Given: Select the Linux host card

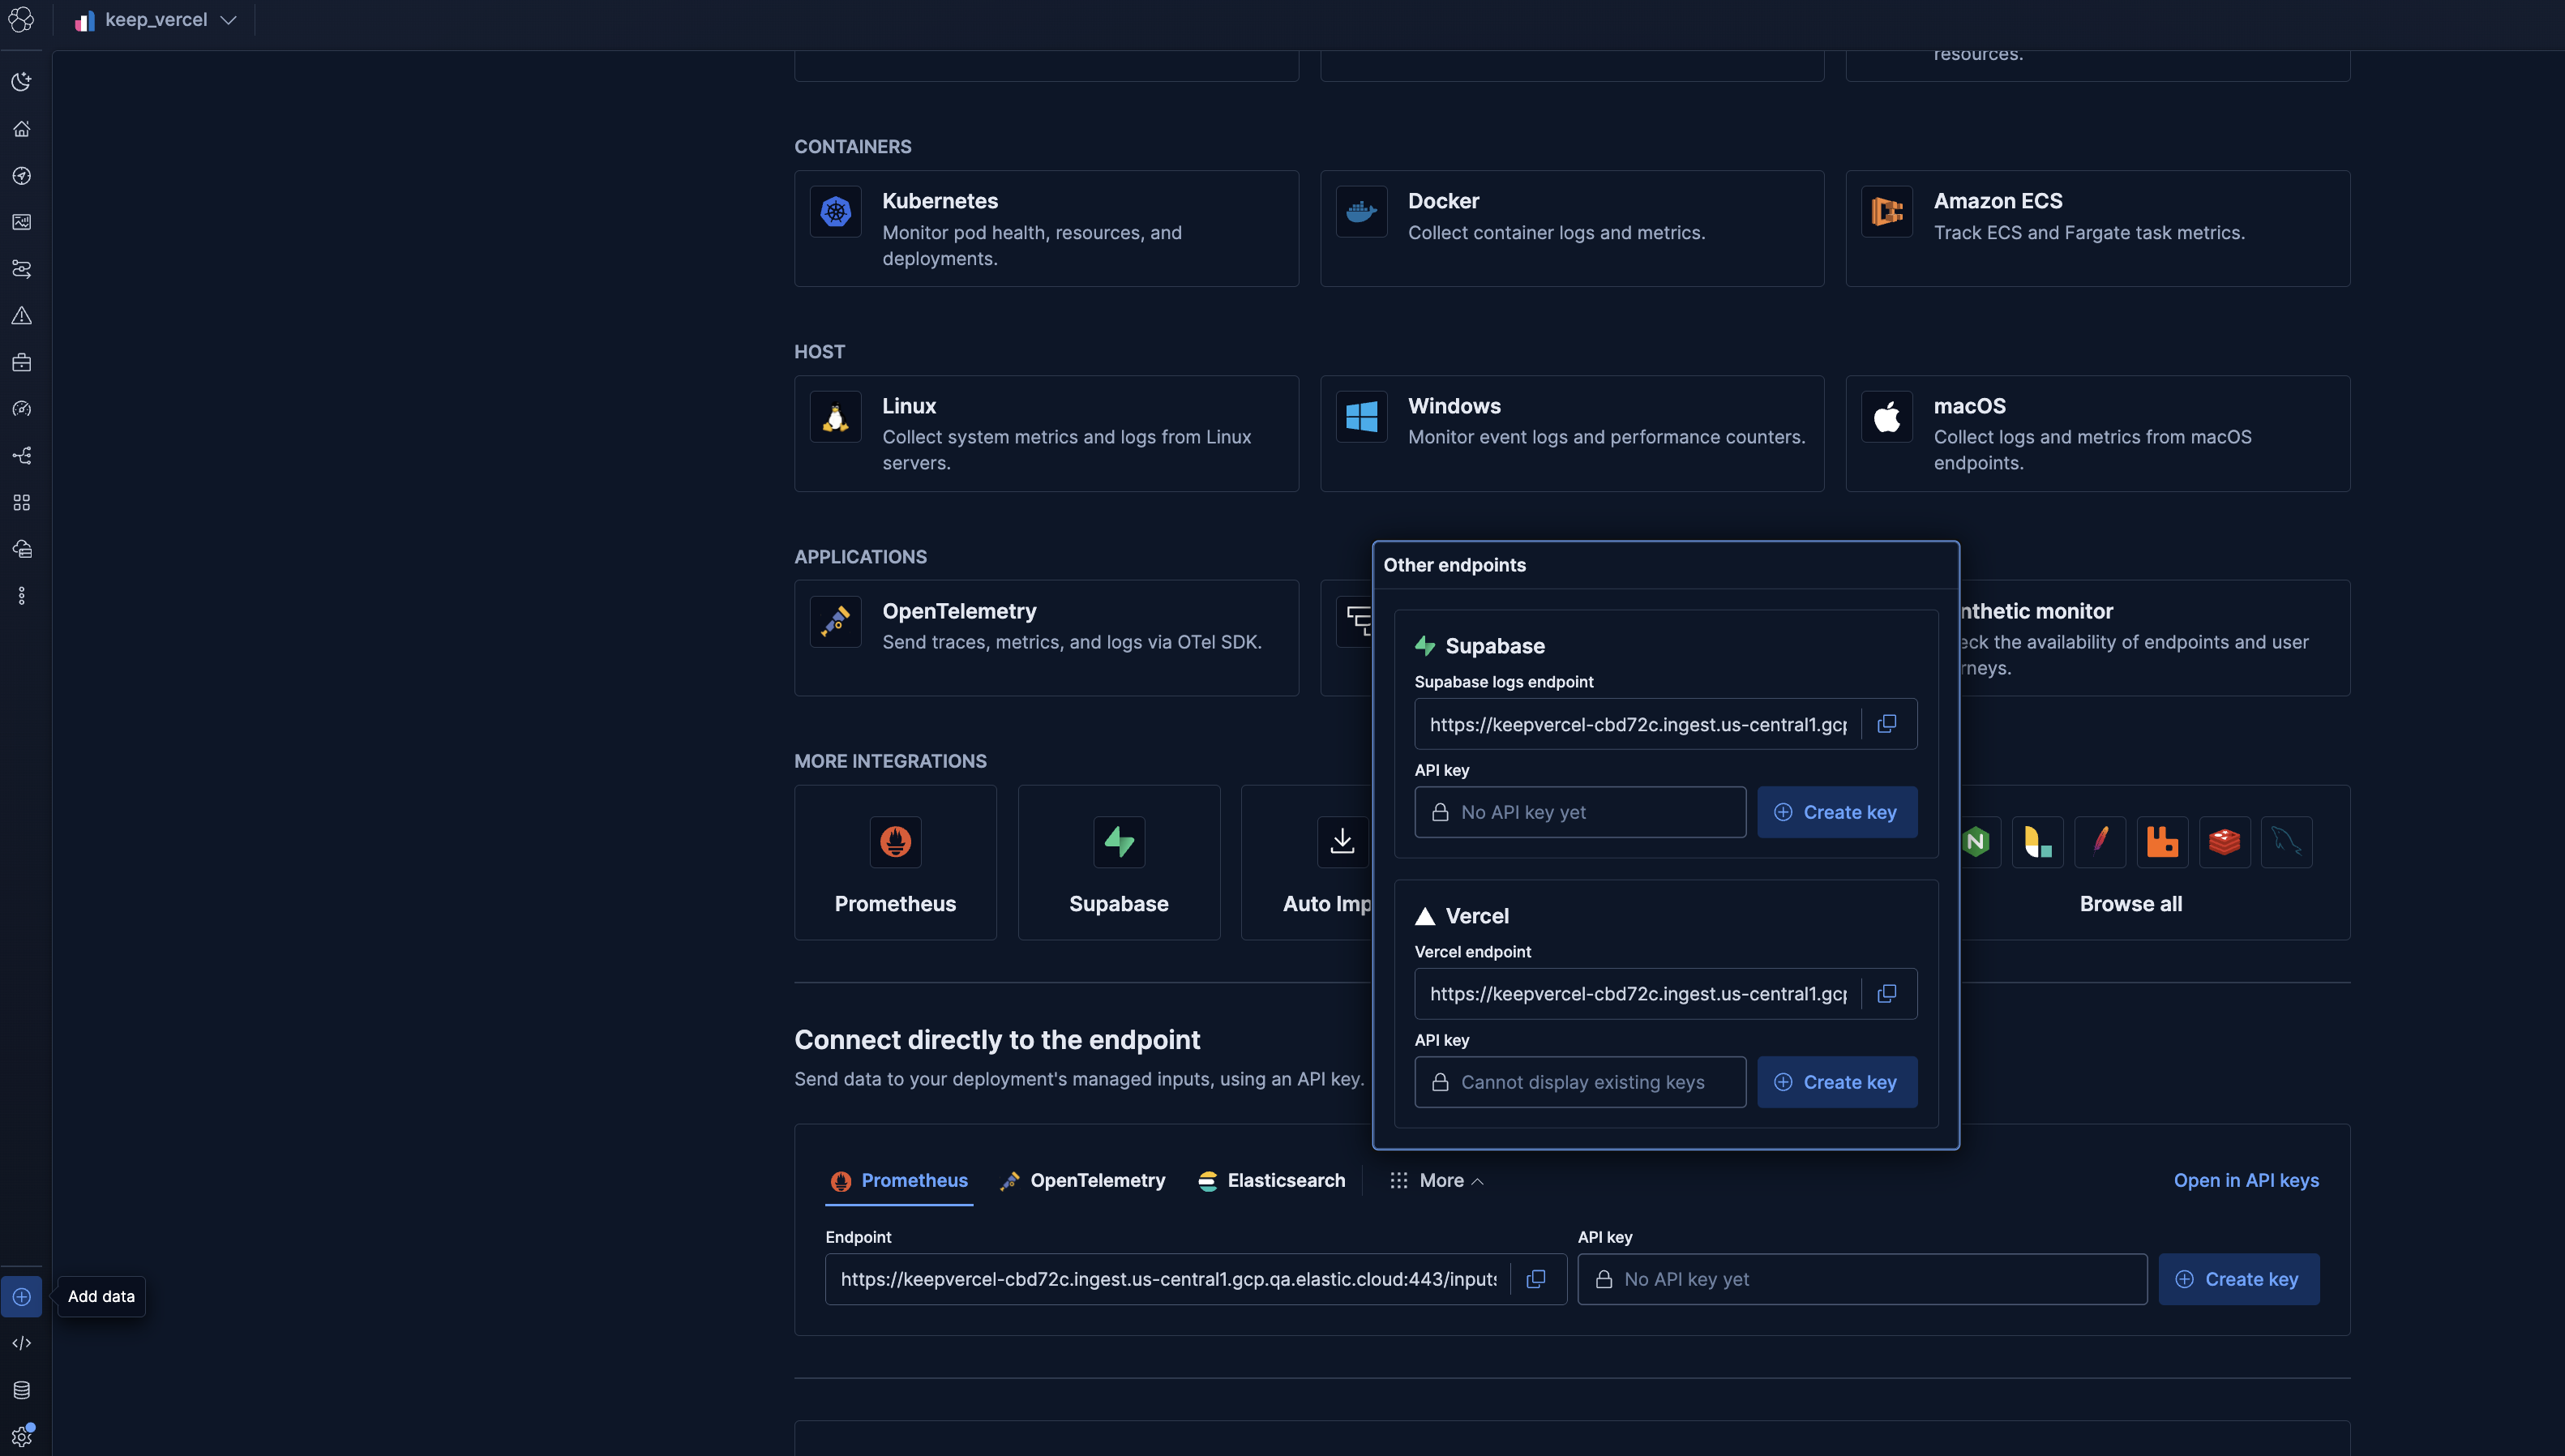Looking at the screenshot, I should tap(1046, 434).
